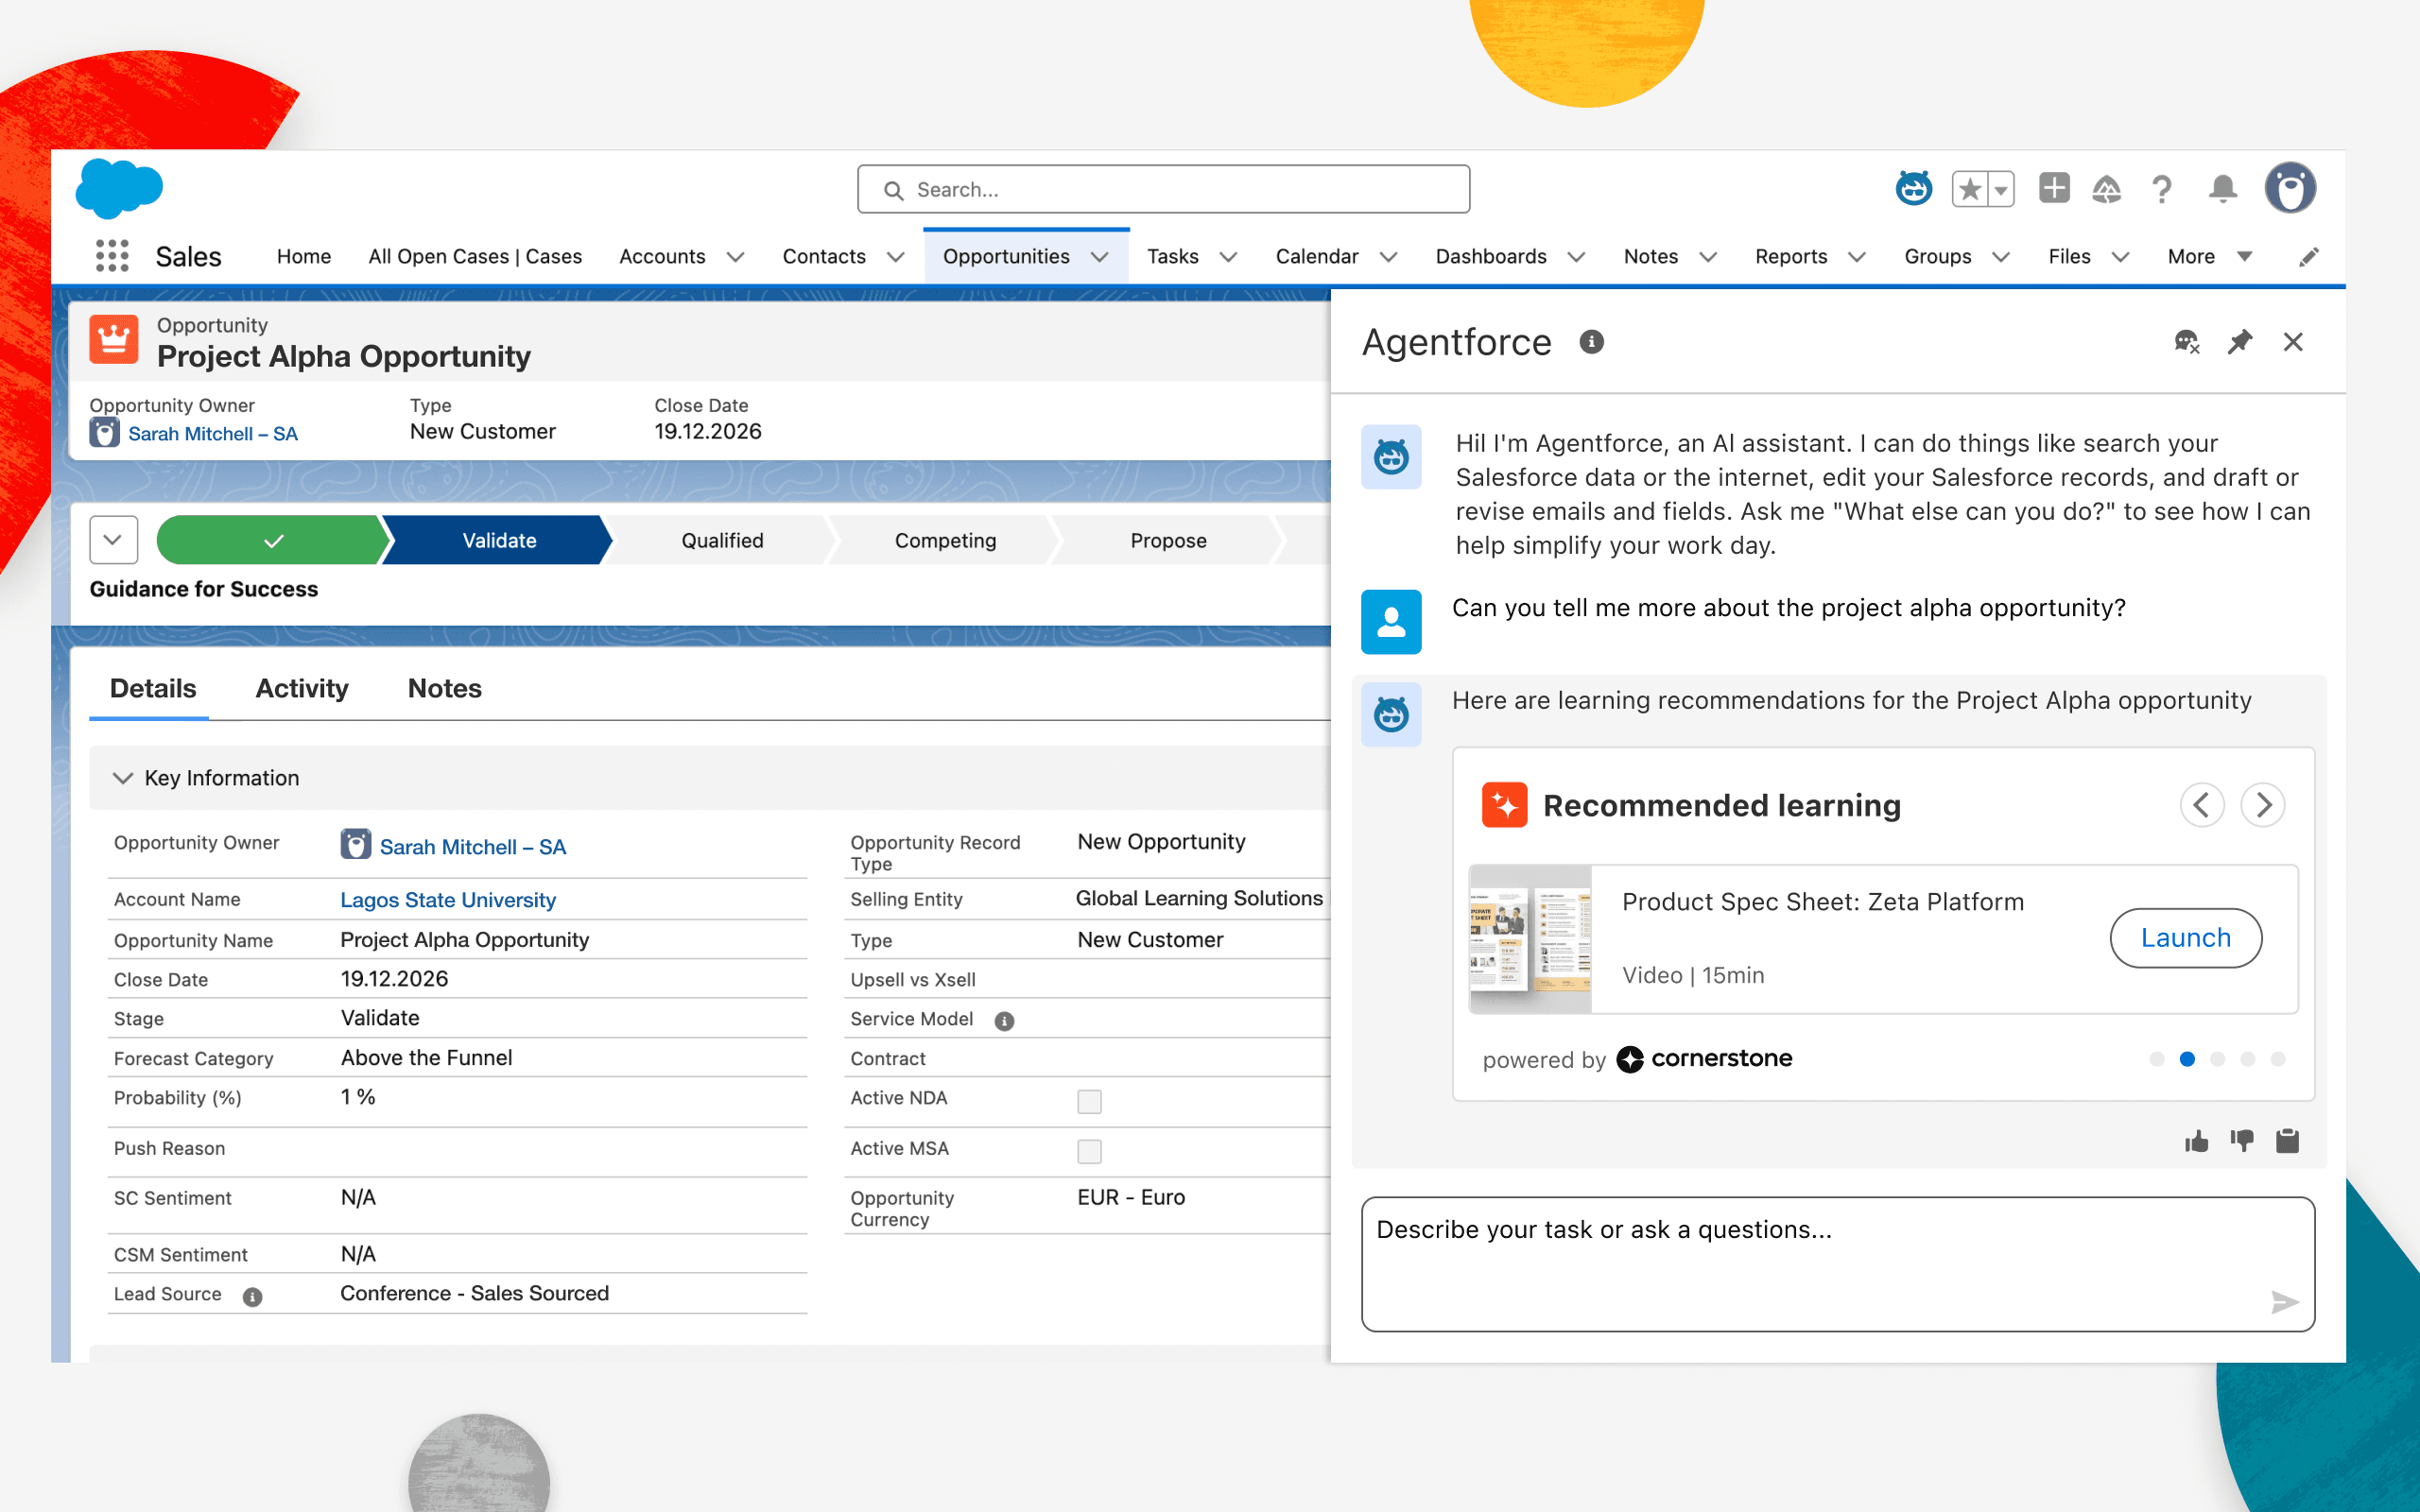
Task: Click the Favorites star icon
Action: point(1969,189)
